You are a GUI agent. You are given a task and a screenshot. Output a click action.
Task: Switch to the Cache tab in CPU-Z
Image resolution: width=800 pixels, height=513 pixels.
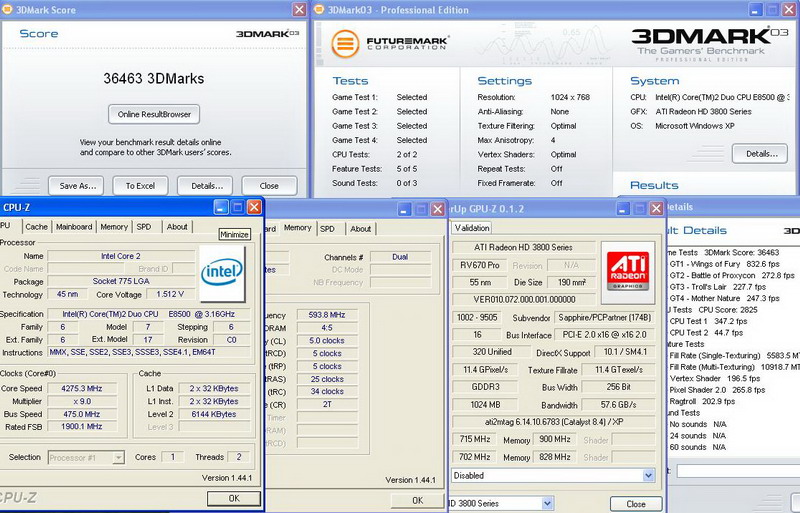point(36,227)
